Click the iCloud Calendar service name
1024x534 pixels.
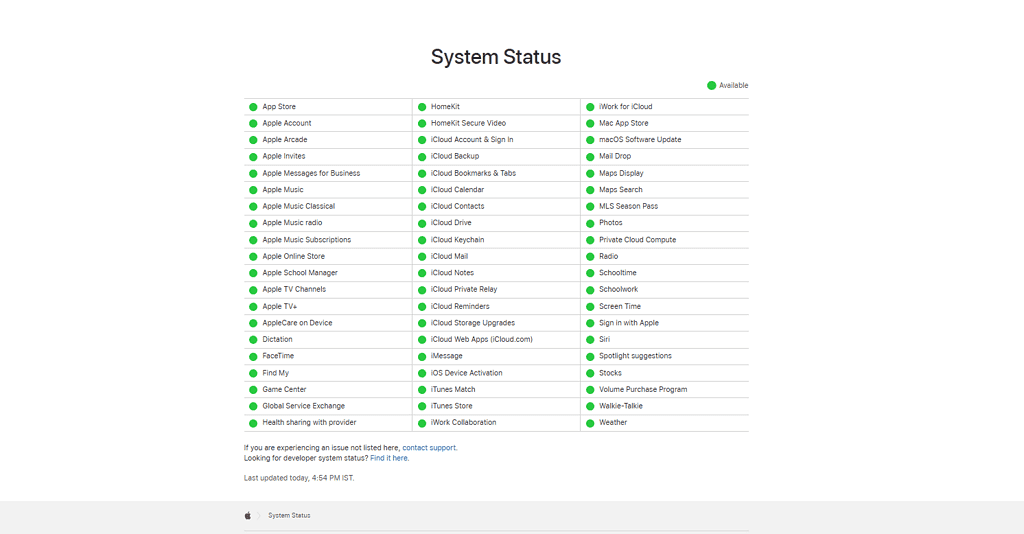[x=457, y=189]
